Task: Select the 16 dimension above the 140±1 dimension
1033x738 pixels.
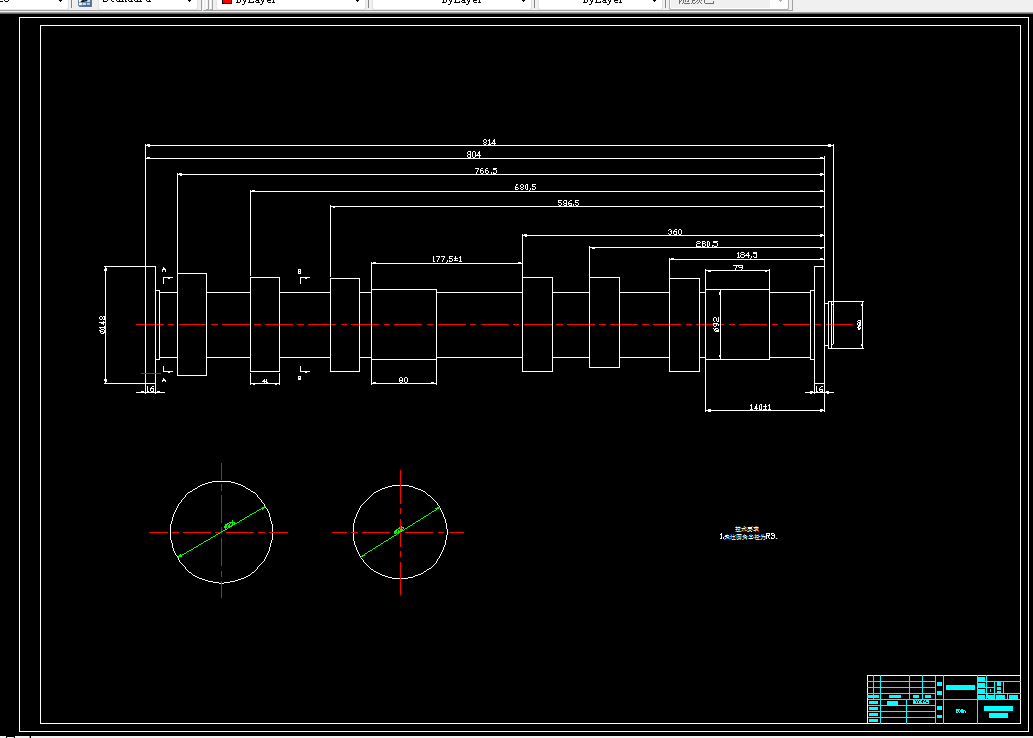Action: [820, 389]
